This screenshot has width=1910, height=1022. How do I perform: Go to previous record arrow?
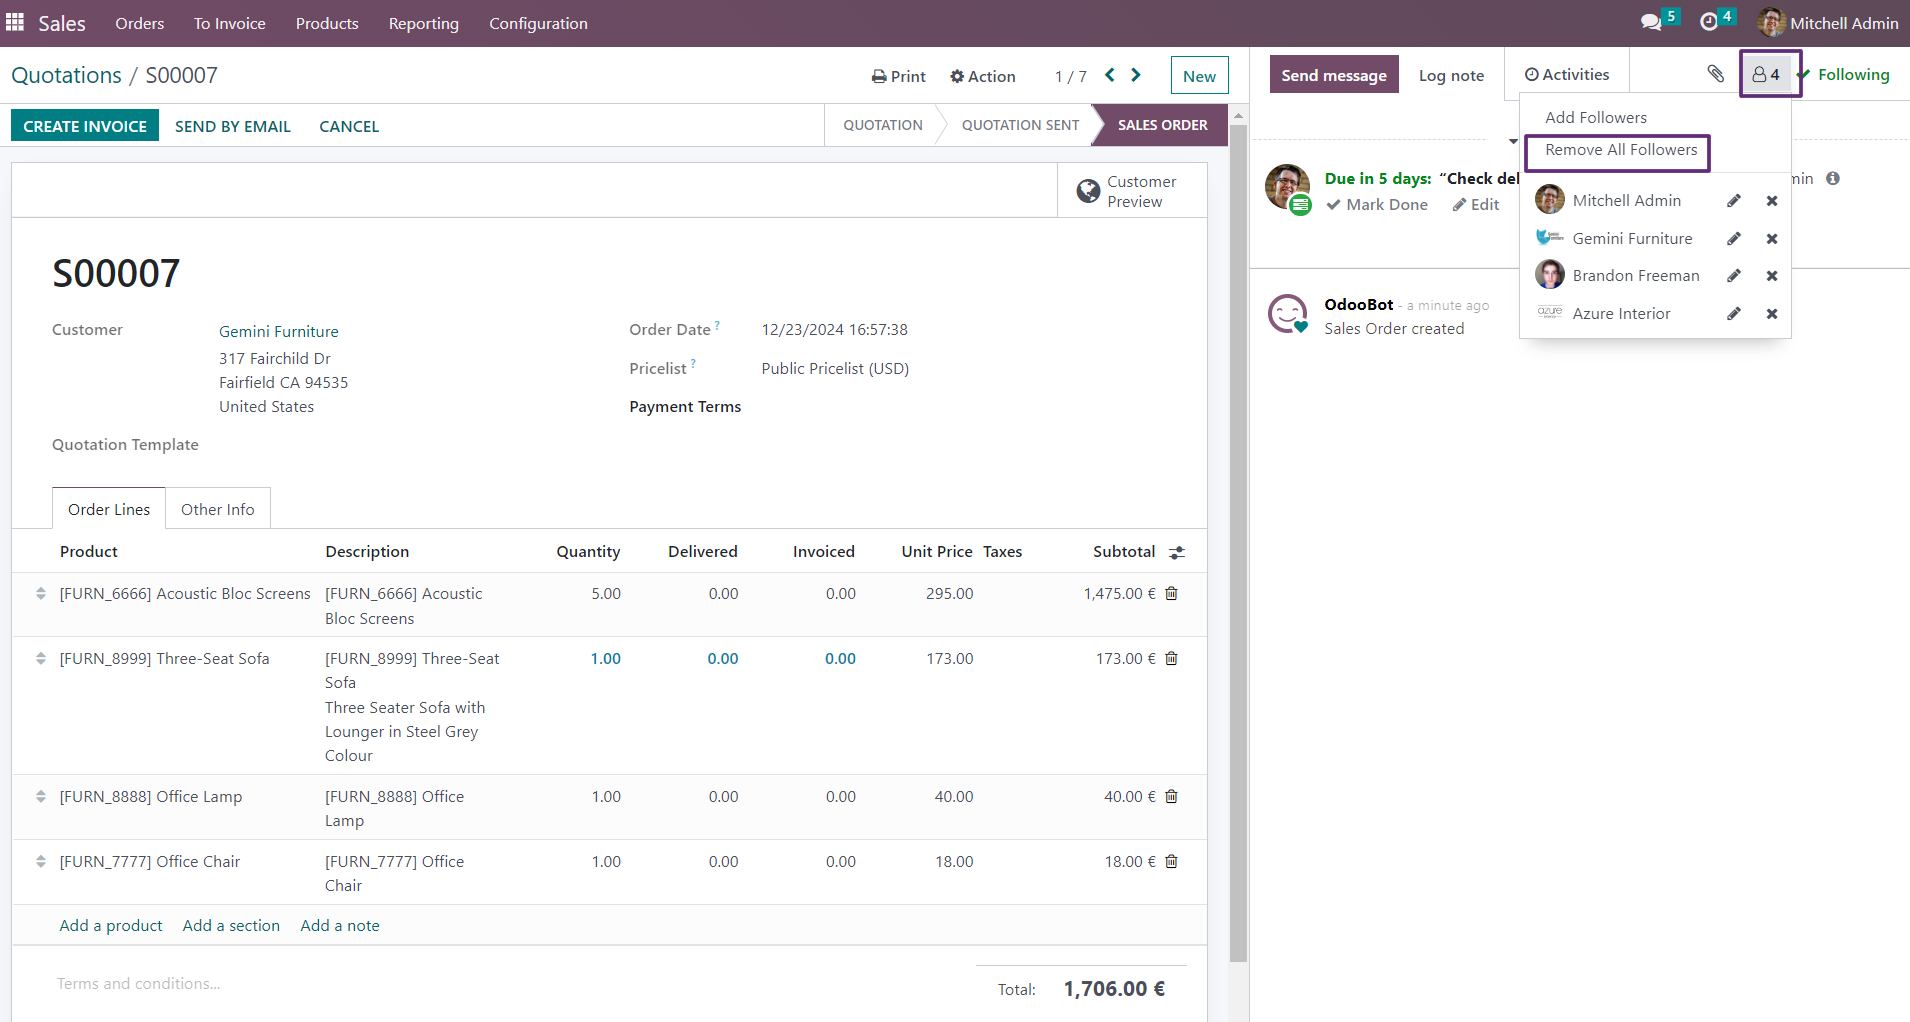point(1110,75)
